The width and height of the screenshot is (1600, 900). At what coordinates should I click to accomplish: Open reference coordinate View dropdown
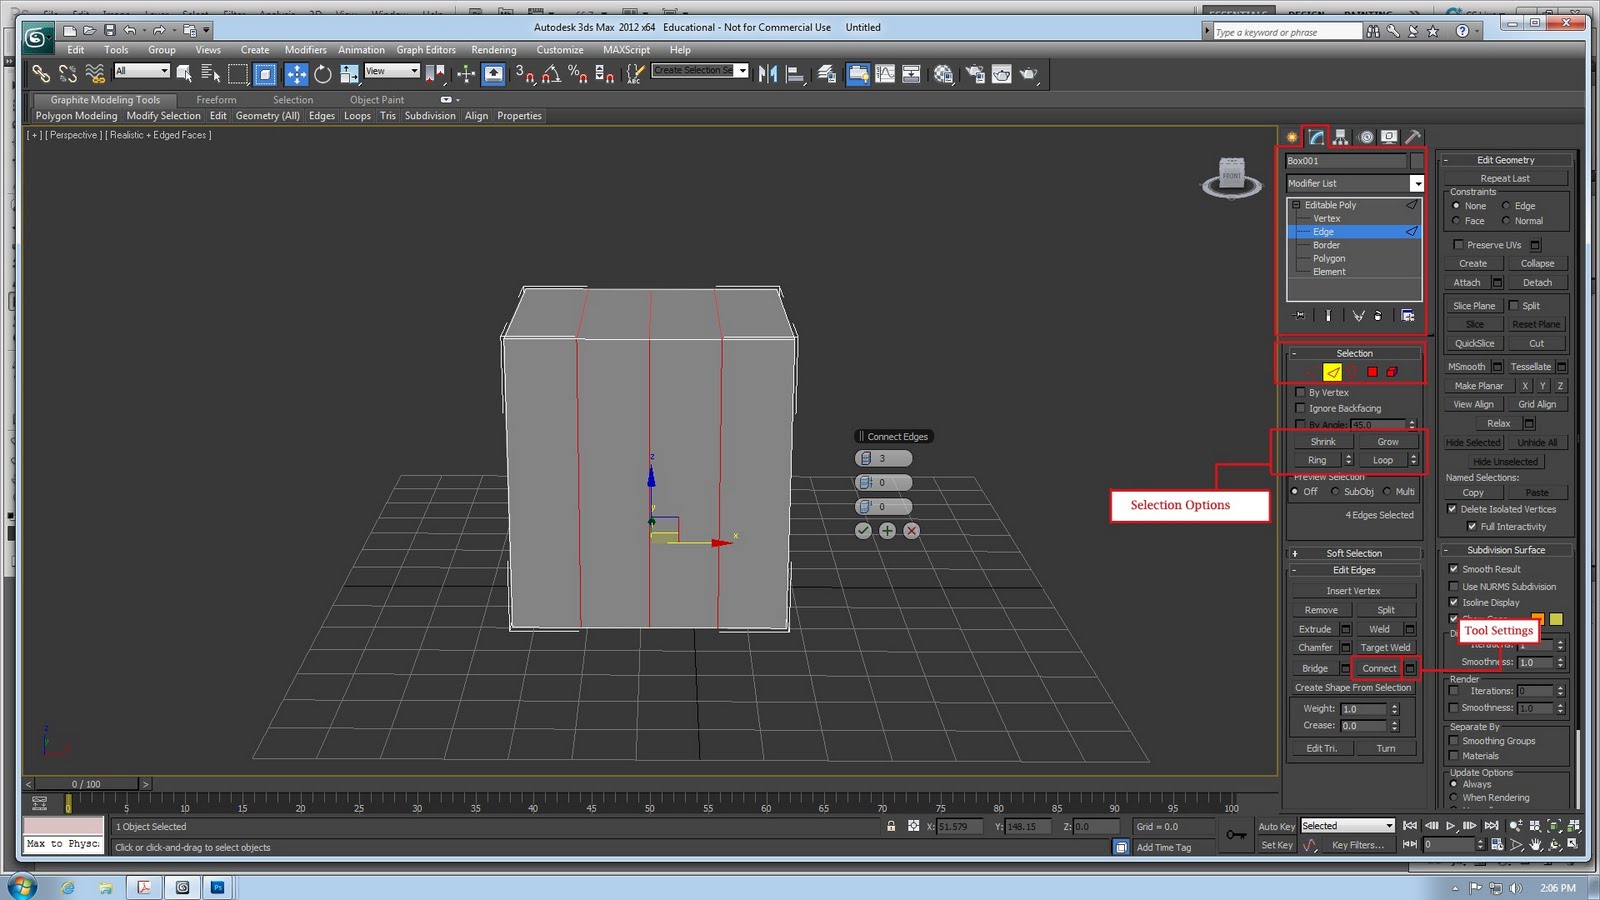[x=391, y=71]
